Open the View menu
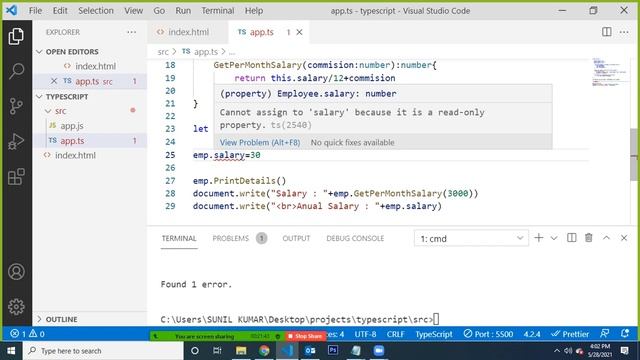The width and height of the screenshot is (640, 360). (133, 11)
